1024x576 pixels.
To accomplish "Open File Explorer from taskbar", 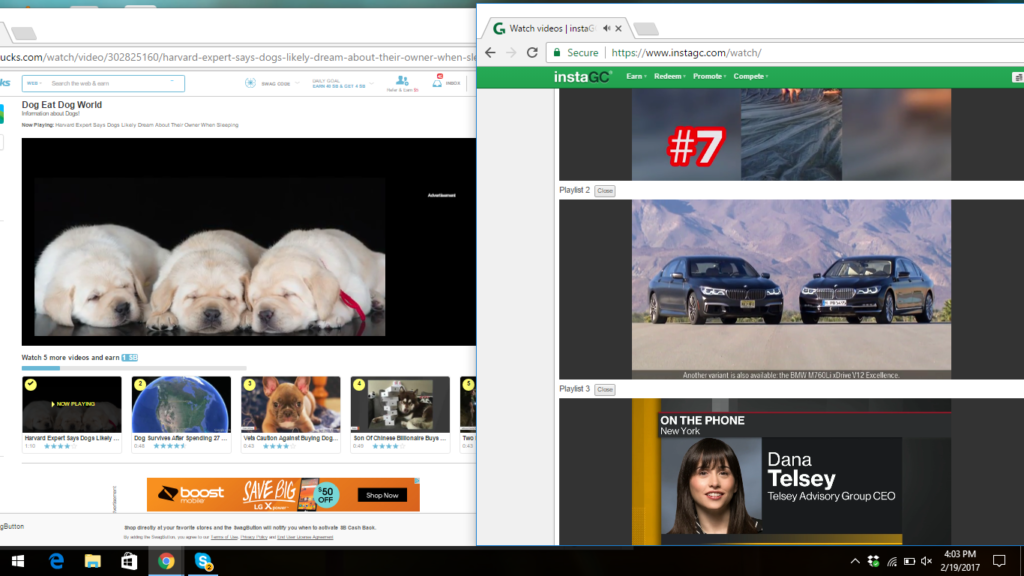I will pos(93,562).
